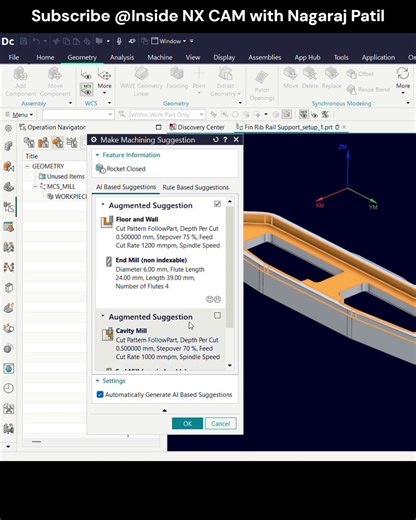416x520 pixels.
Task: Collapse the MCS_MILL tree node
Action: click(35, 186)
